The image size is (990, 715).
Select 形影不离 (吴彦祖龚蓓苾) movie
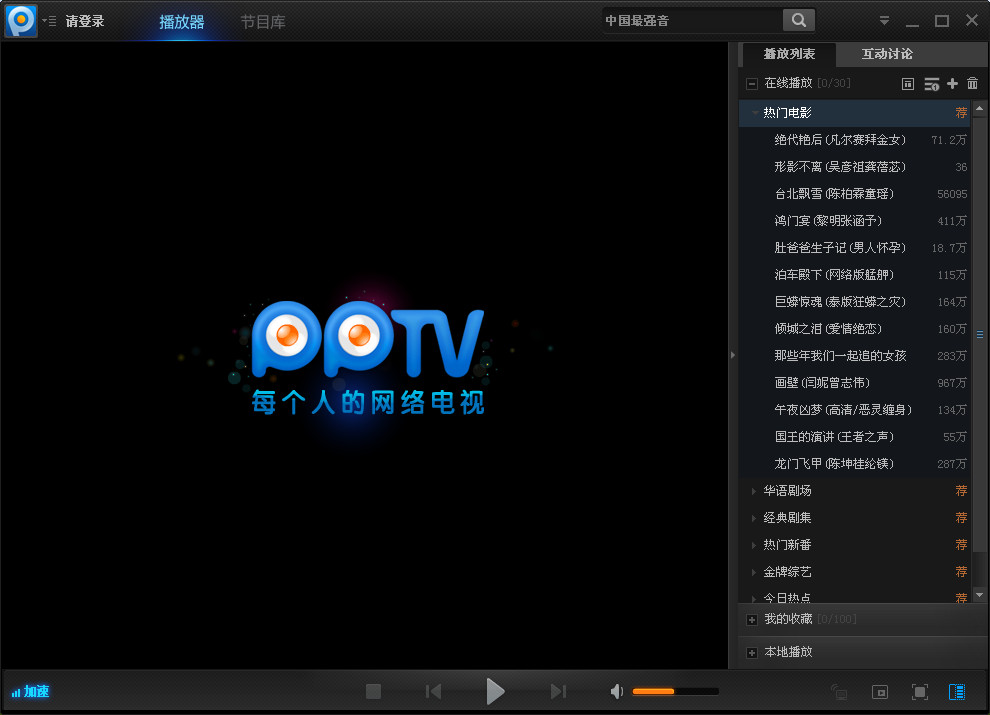click(x=856, y=167)
